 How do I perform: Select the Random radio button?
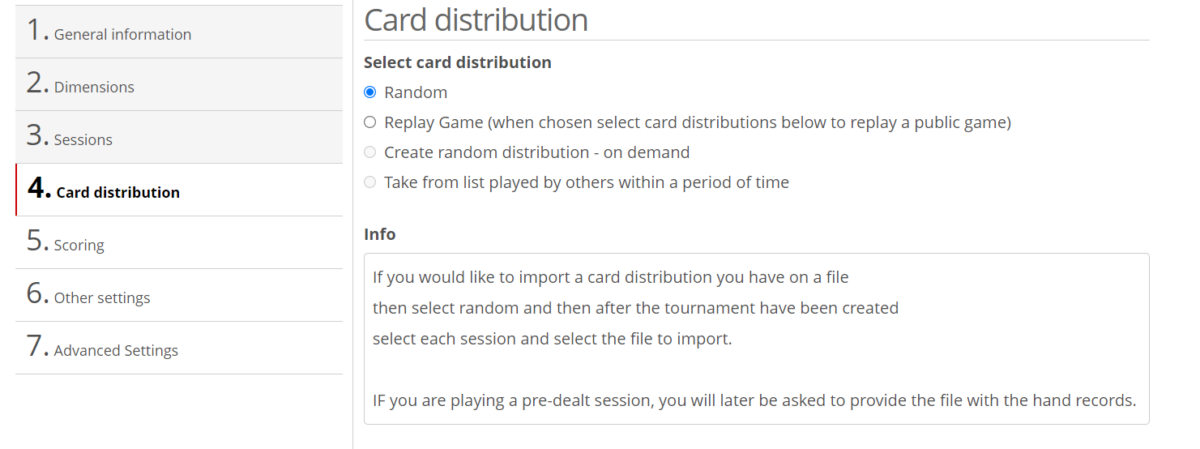coord(370,93)
